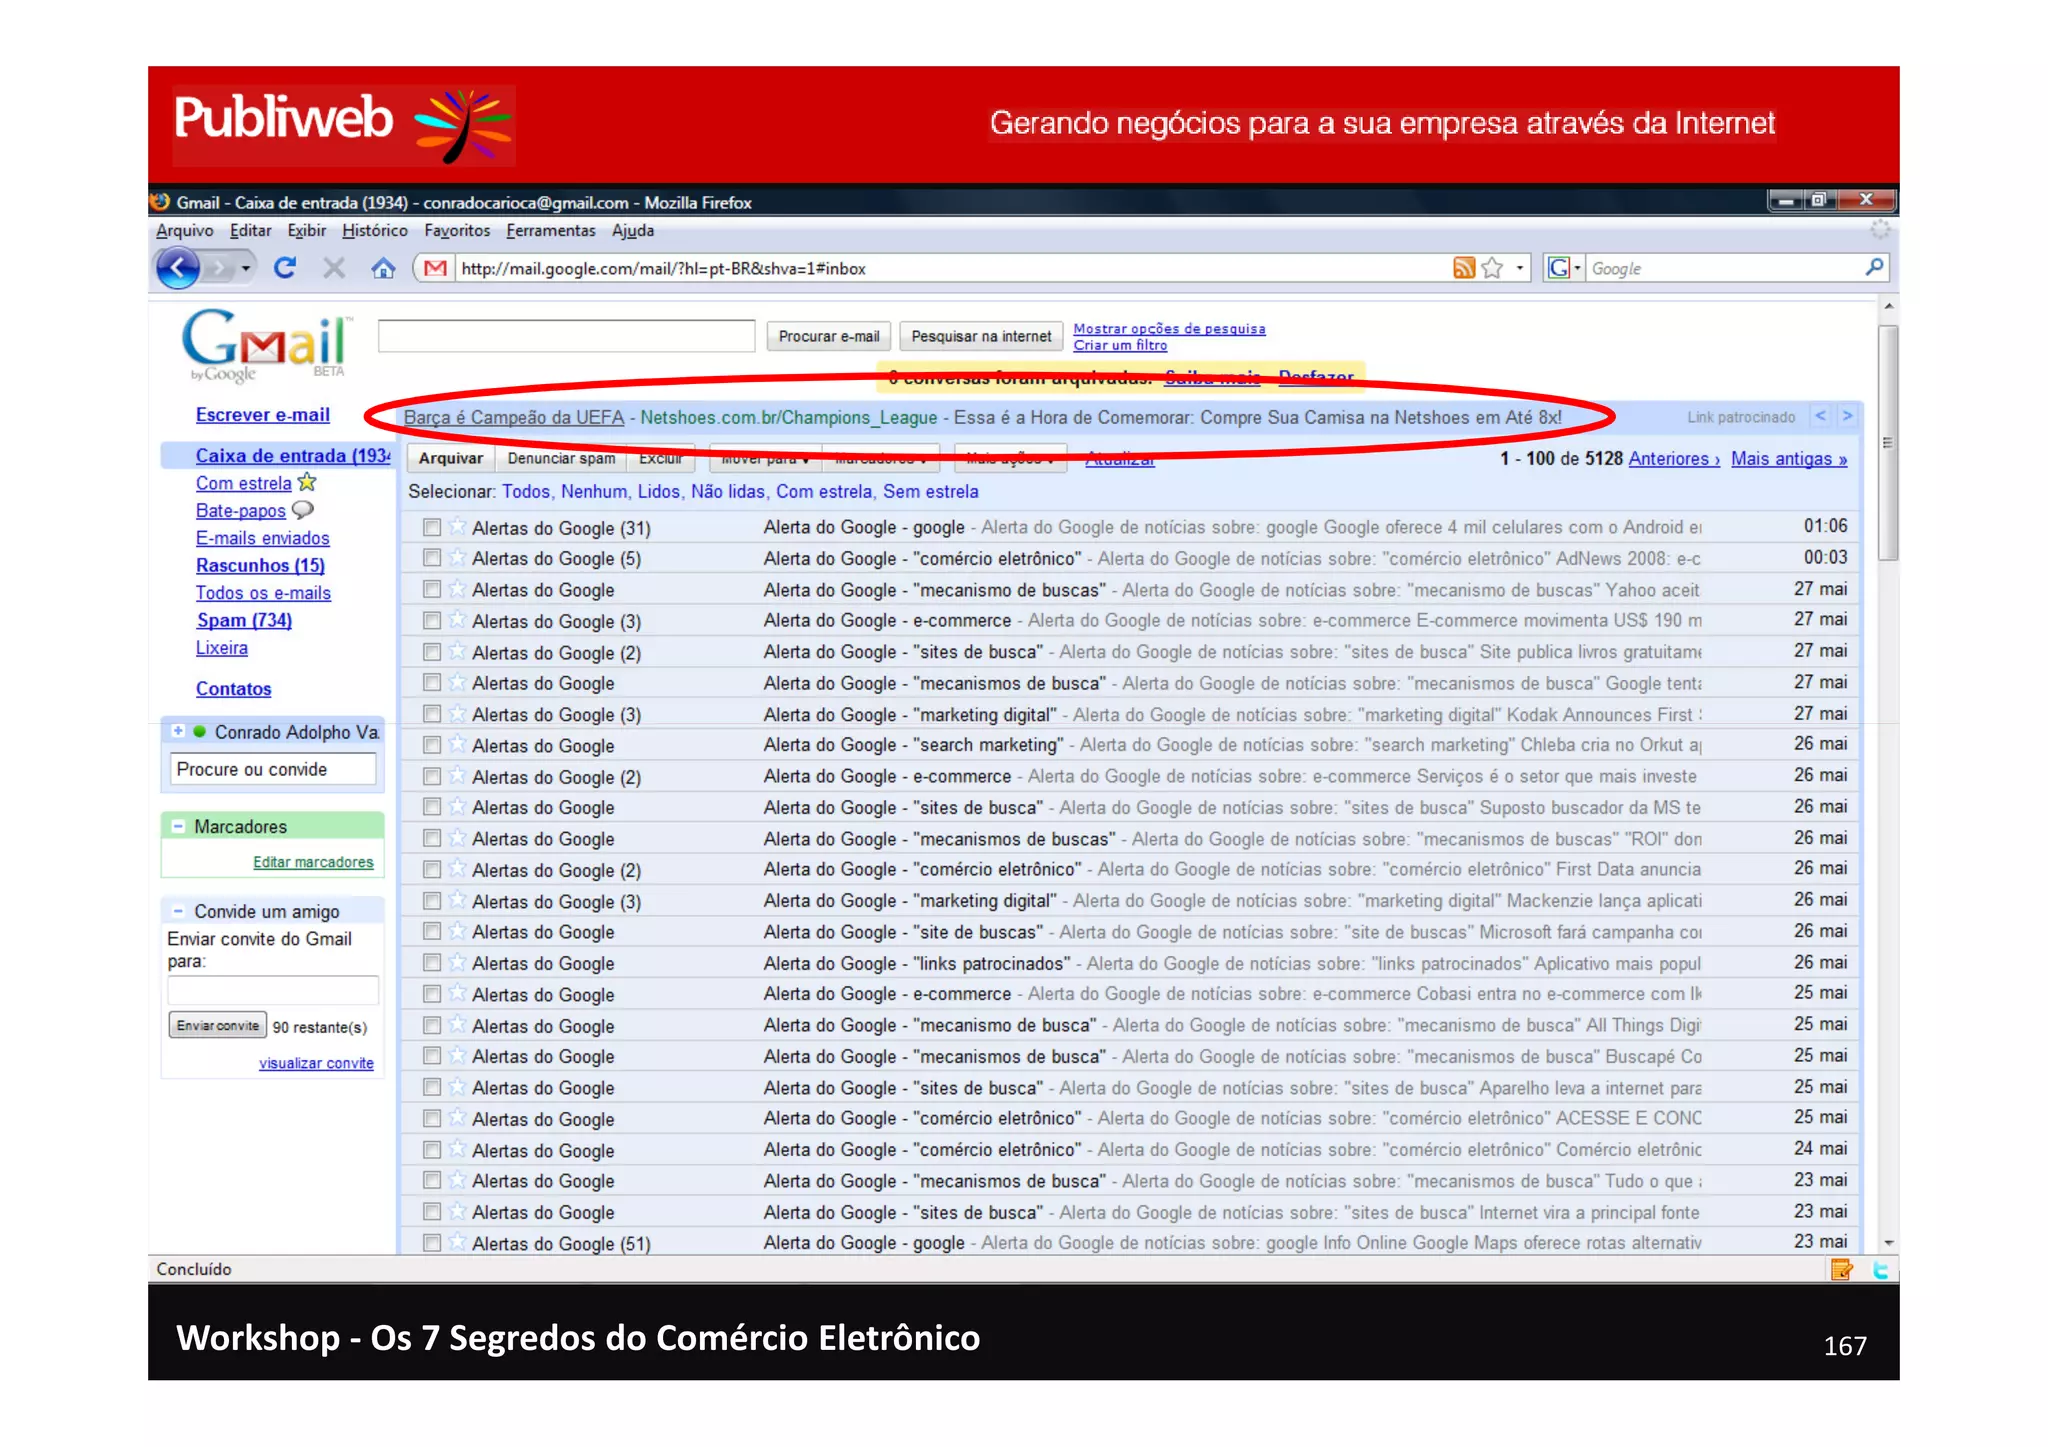Click the search magnifier icon in Google box
The width and height of the screenshot is (2048, 1447).
[1874, 267]
